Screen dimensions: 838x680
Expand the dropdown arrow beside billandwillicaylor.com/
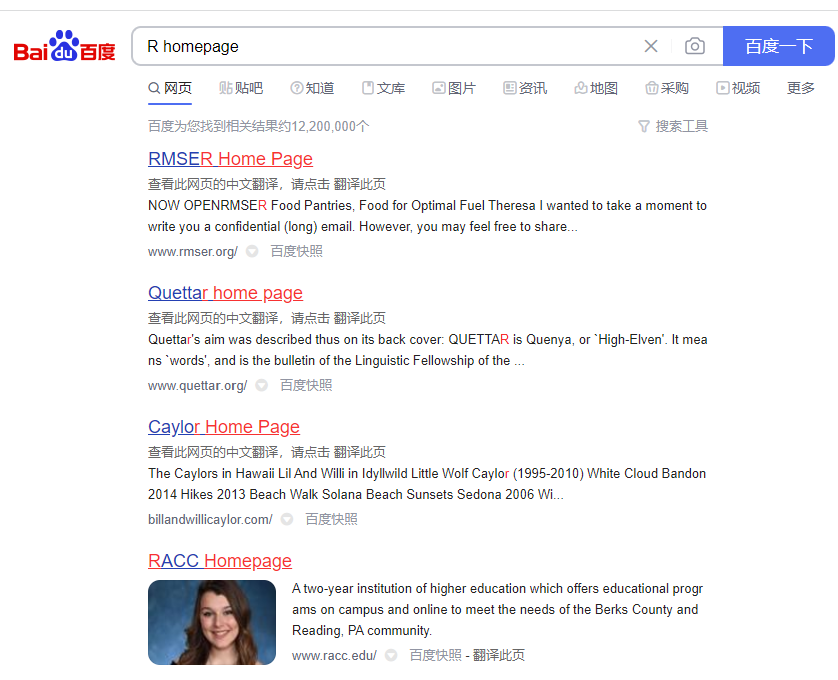coord(287,519)
